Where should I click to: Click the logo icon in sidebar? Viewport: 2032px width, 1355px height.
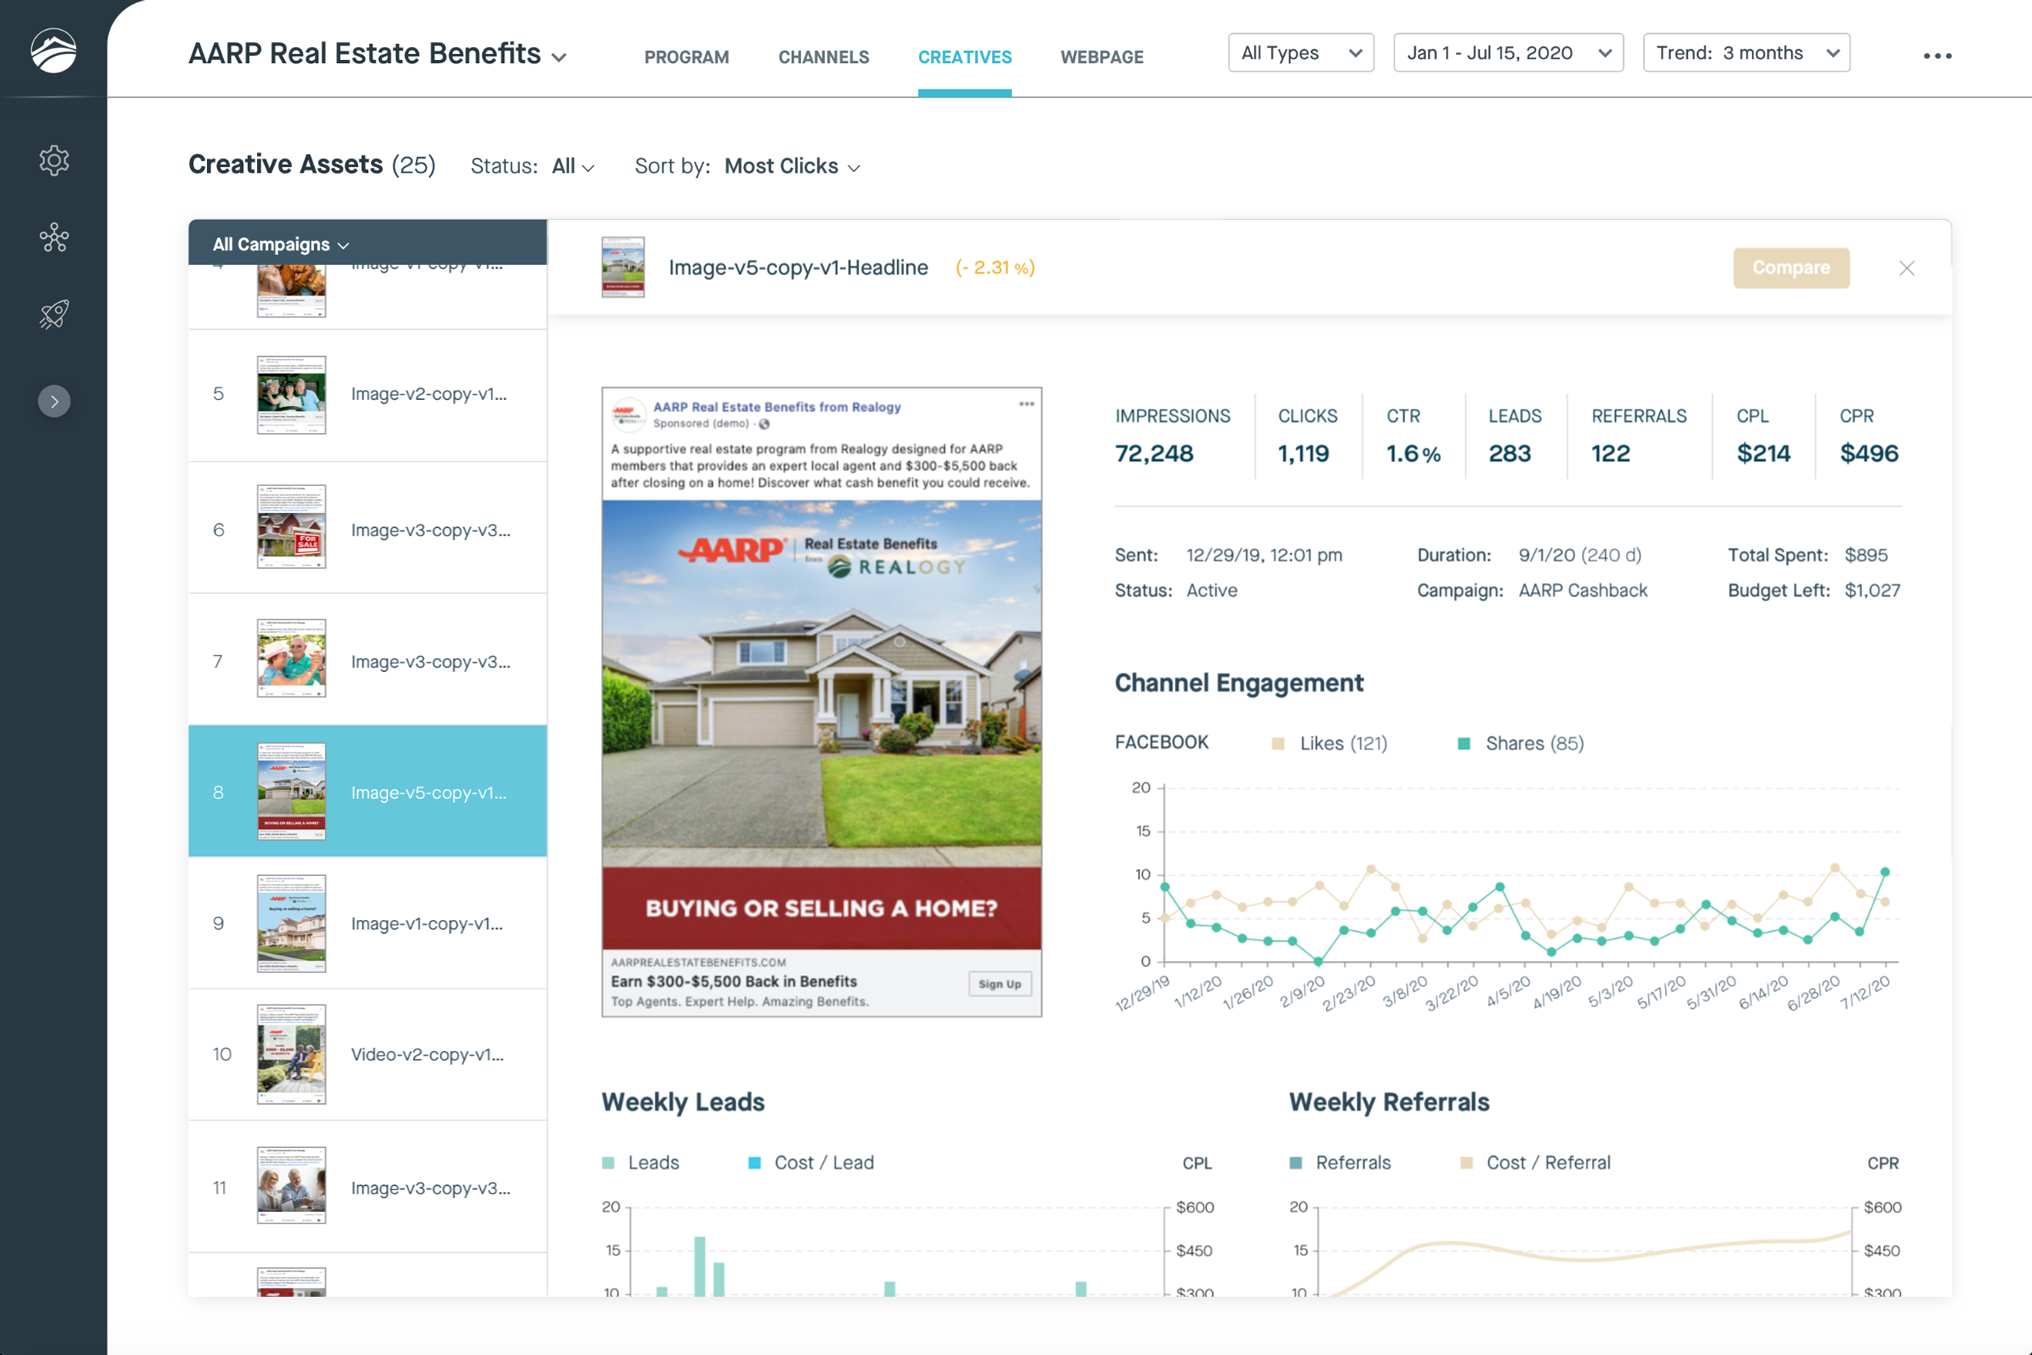click(53, 50)
